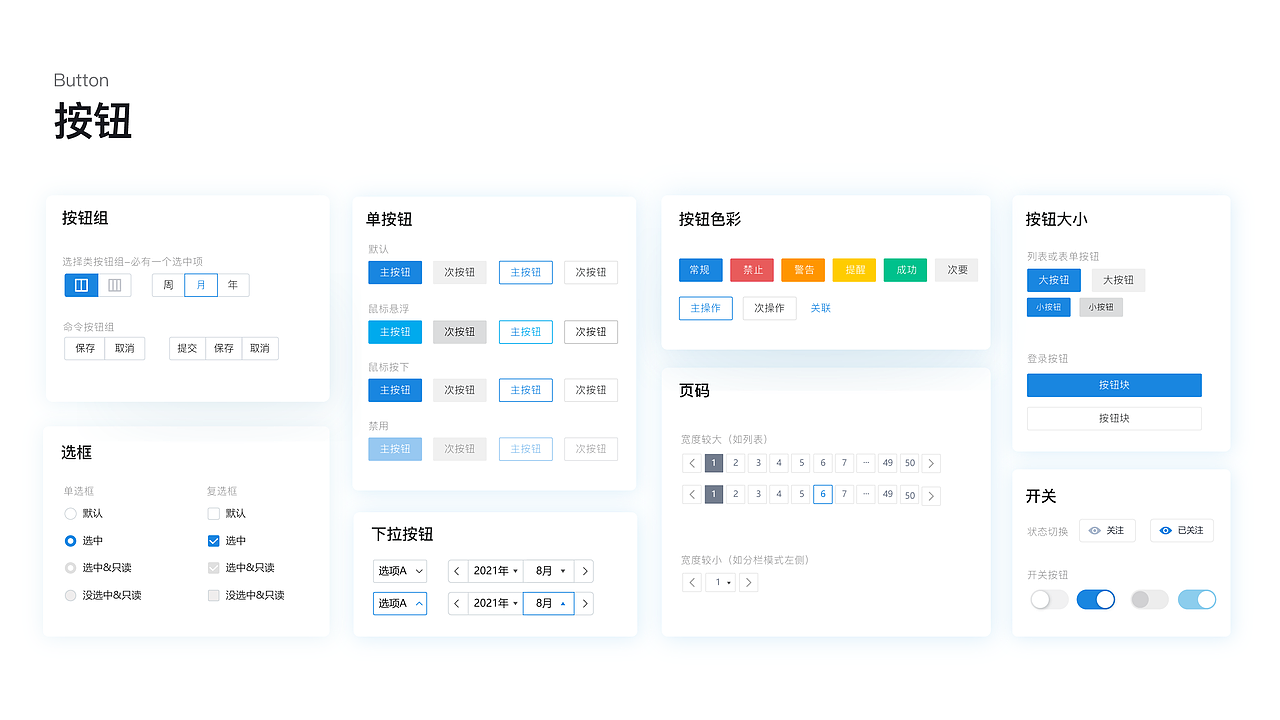Select page 6 in the pagination
Screen dimensions: 1280x720
[x=822, y=494]
